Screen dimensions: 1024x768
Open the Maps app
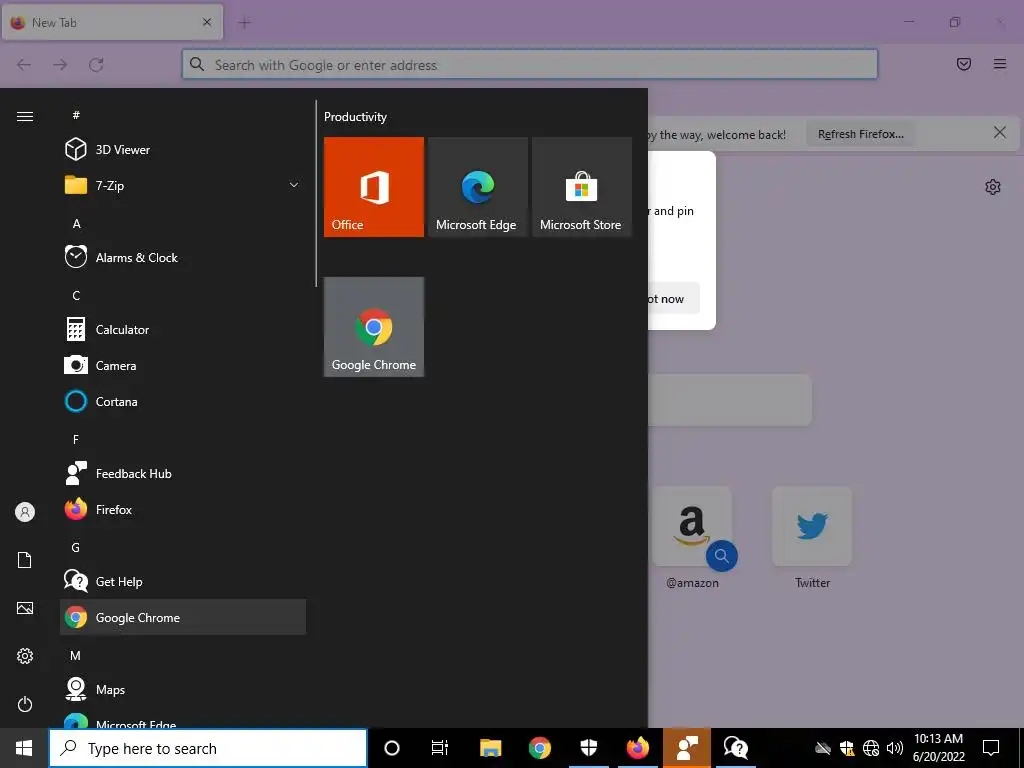(183, 690)
